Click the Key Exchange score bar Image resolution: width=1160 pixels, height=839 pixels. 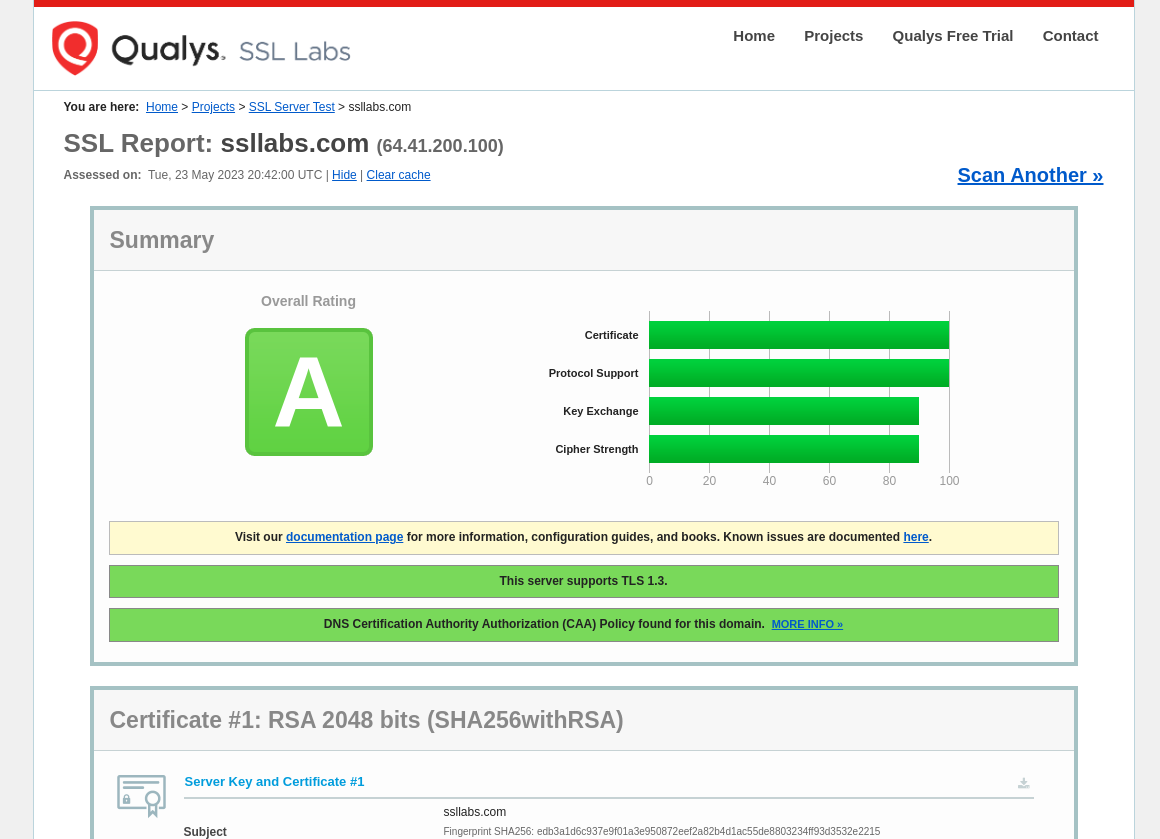pyautogui.click(x=784, y=411)
